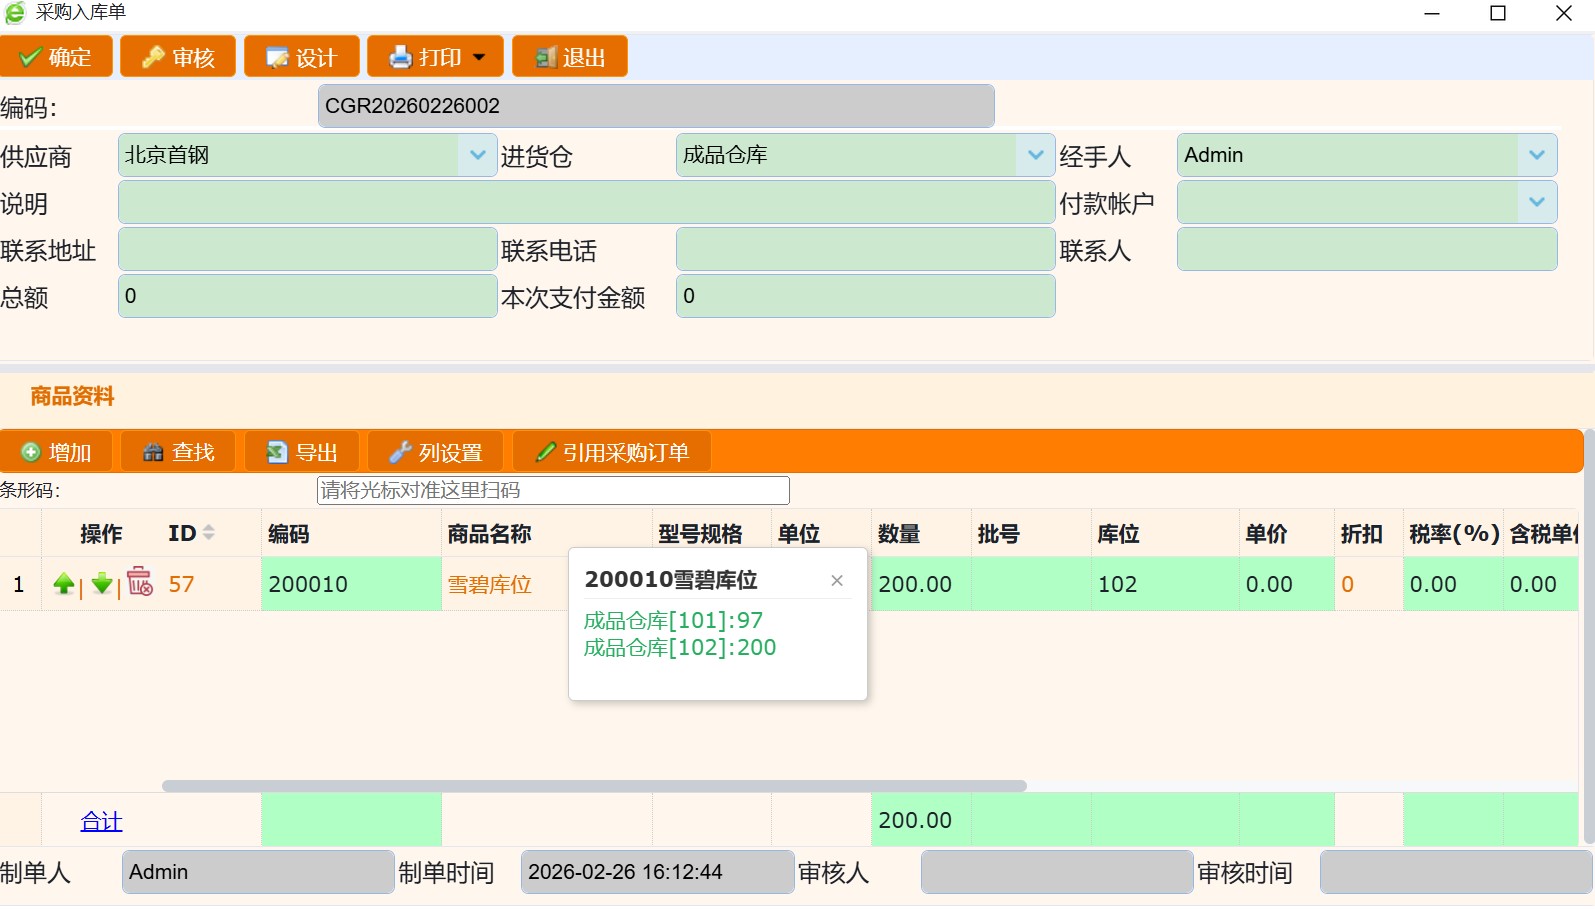Click the 审核 audit button
The image size is (1595, 909).
tap(178, 57)
